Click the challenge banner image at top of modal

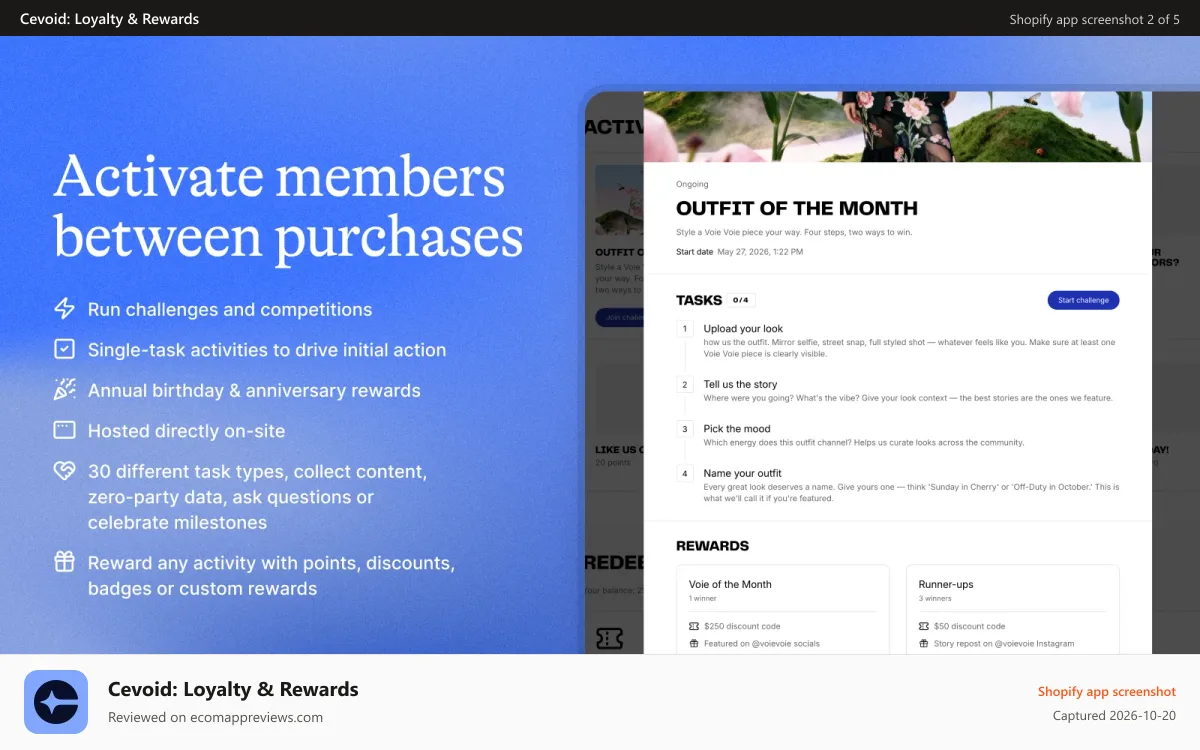coord(897,127)
